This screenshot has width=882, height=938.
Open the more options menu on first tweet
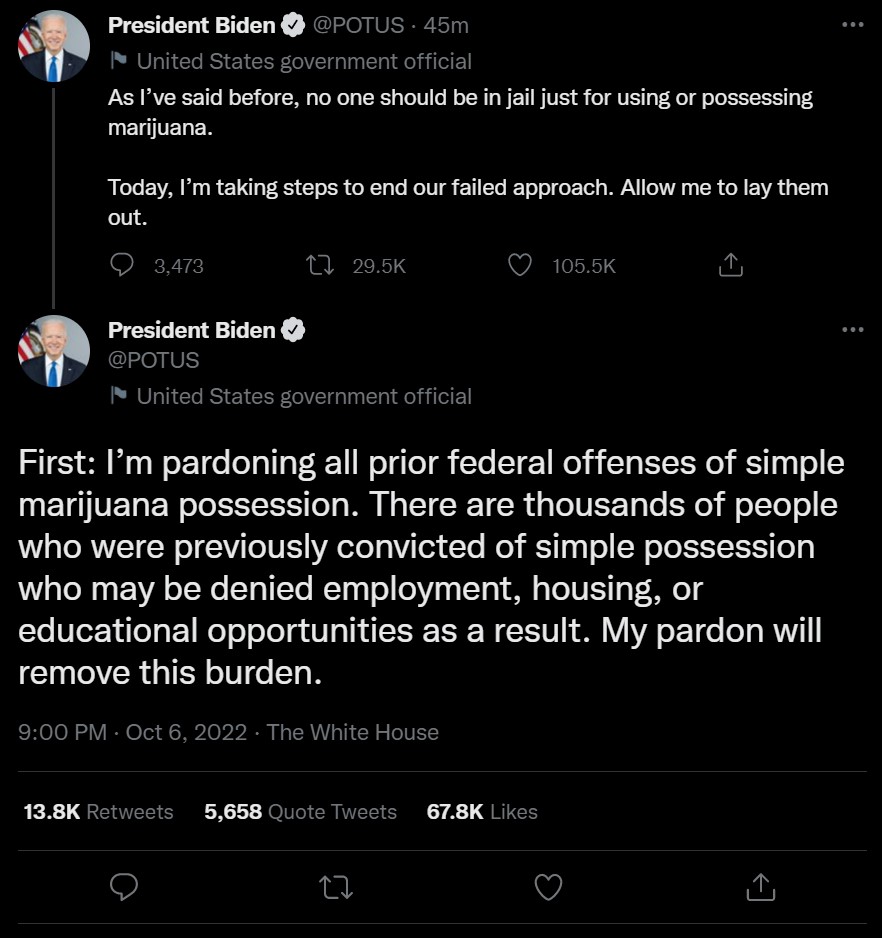852,25
